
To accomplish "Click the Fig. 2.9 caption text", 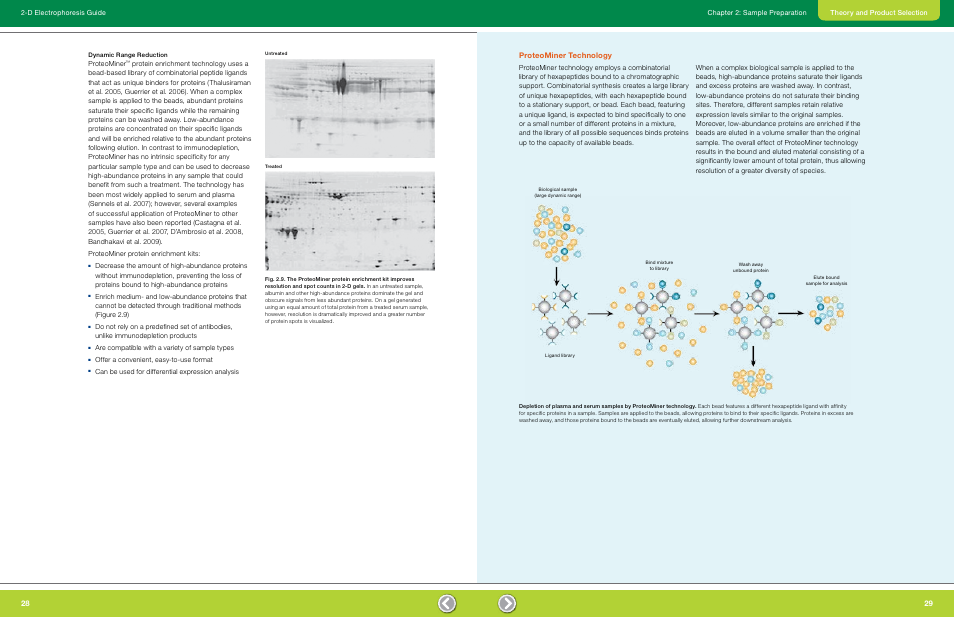I will coord(347,300).
